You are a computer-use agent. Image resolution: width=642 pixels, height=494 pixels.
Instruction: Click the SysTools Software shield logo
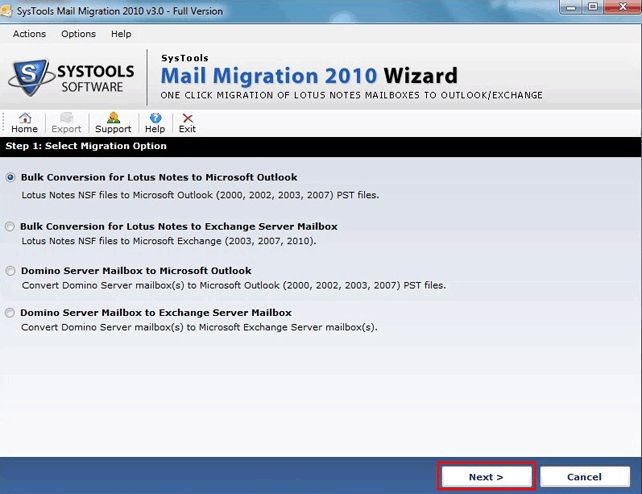point(31,77)
